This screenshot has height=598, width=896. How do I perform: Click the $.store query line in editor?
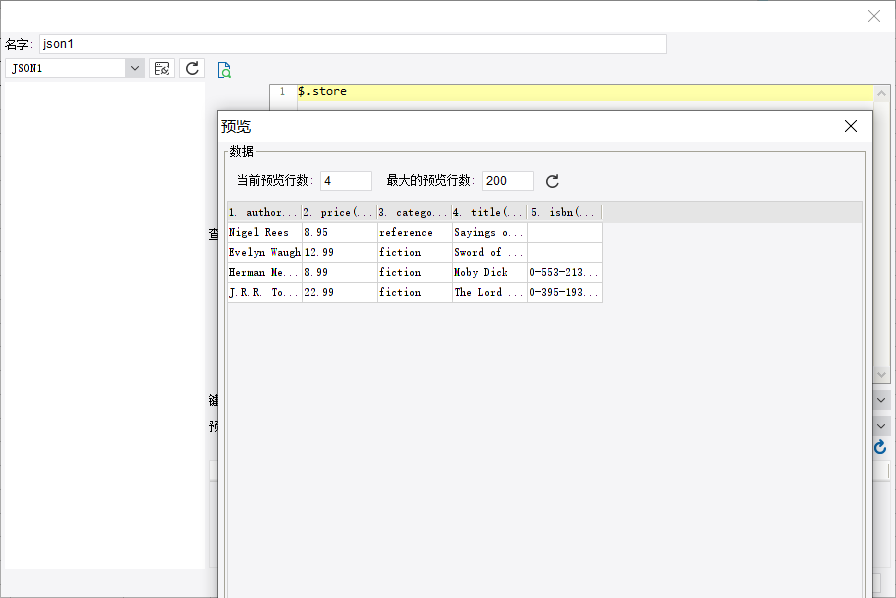322,92
